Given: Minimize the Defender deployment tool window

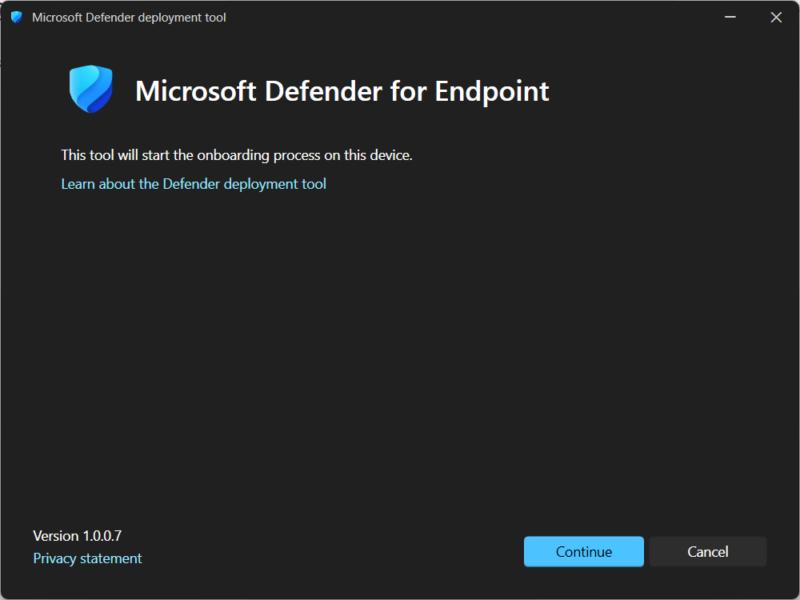Looking at the screenshot, I should coord(730,17).
